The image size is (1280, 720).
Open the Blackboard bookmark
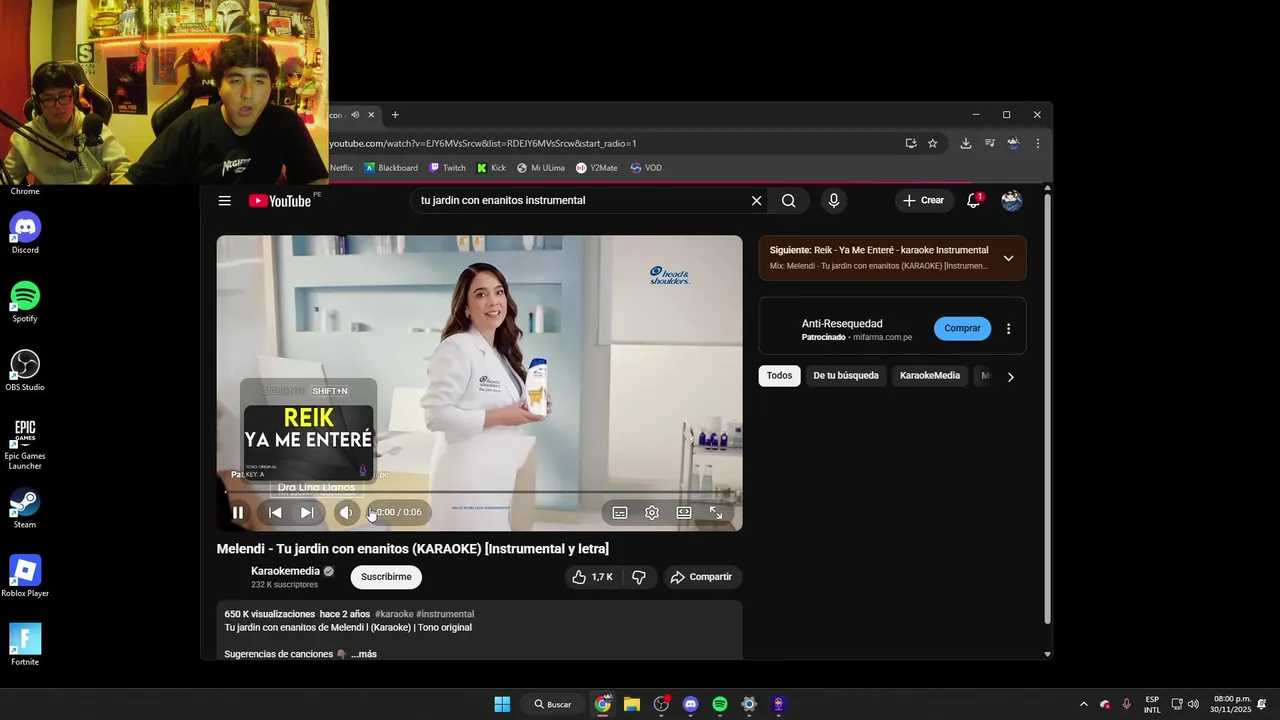tap(391, 168)
